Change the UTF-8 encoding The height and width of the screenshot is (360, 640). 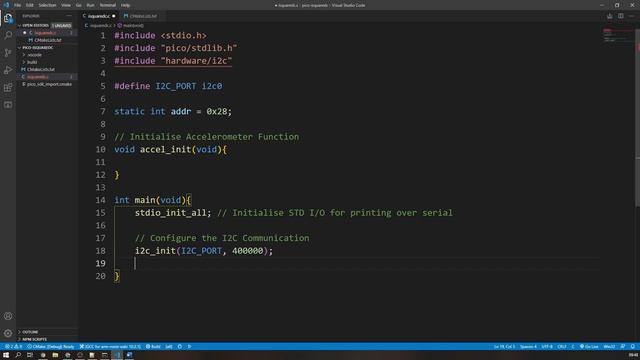(x=547, y=347)
